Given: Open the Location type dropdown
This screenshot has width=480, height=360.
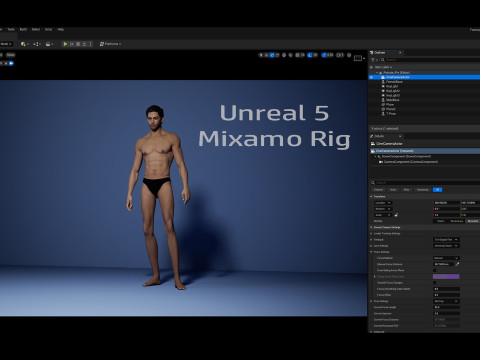Looking at the screenshot, I should point(383,203).
